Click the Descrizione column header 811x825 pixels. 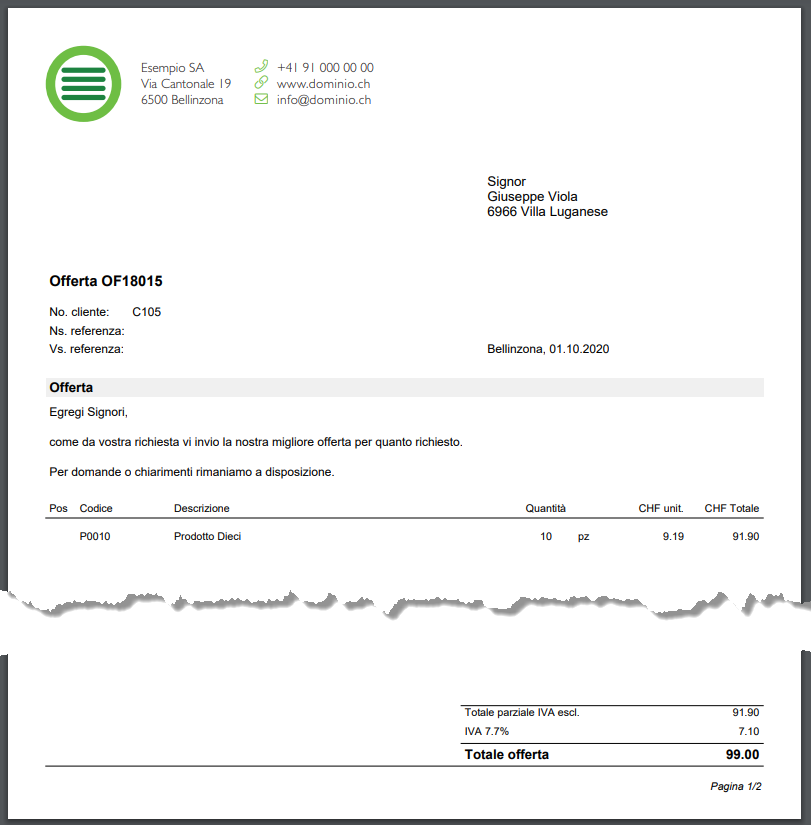pyautogui.click(x=201, y=509)
